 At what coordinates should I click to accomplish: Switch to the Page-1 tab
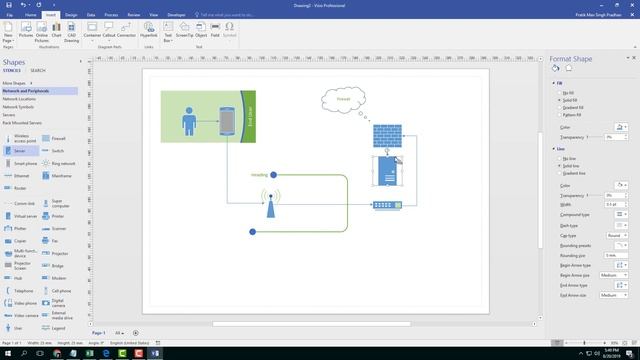[x=98, y=333]
